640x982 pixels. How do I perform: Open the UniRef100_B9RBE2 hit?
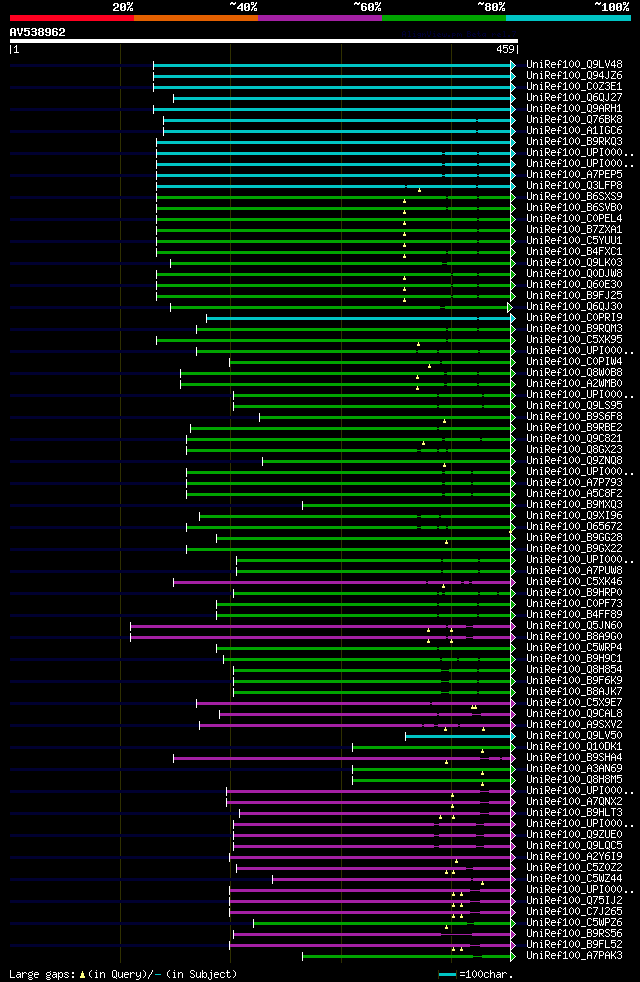[x=574, y=428]
